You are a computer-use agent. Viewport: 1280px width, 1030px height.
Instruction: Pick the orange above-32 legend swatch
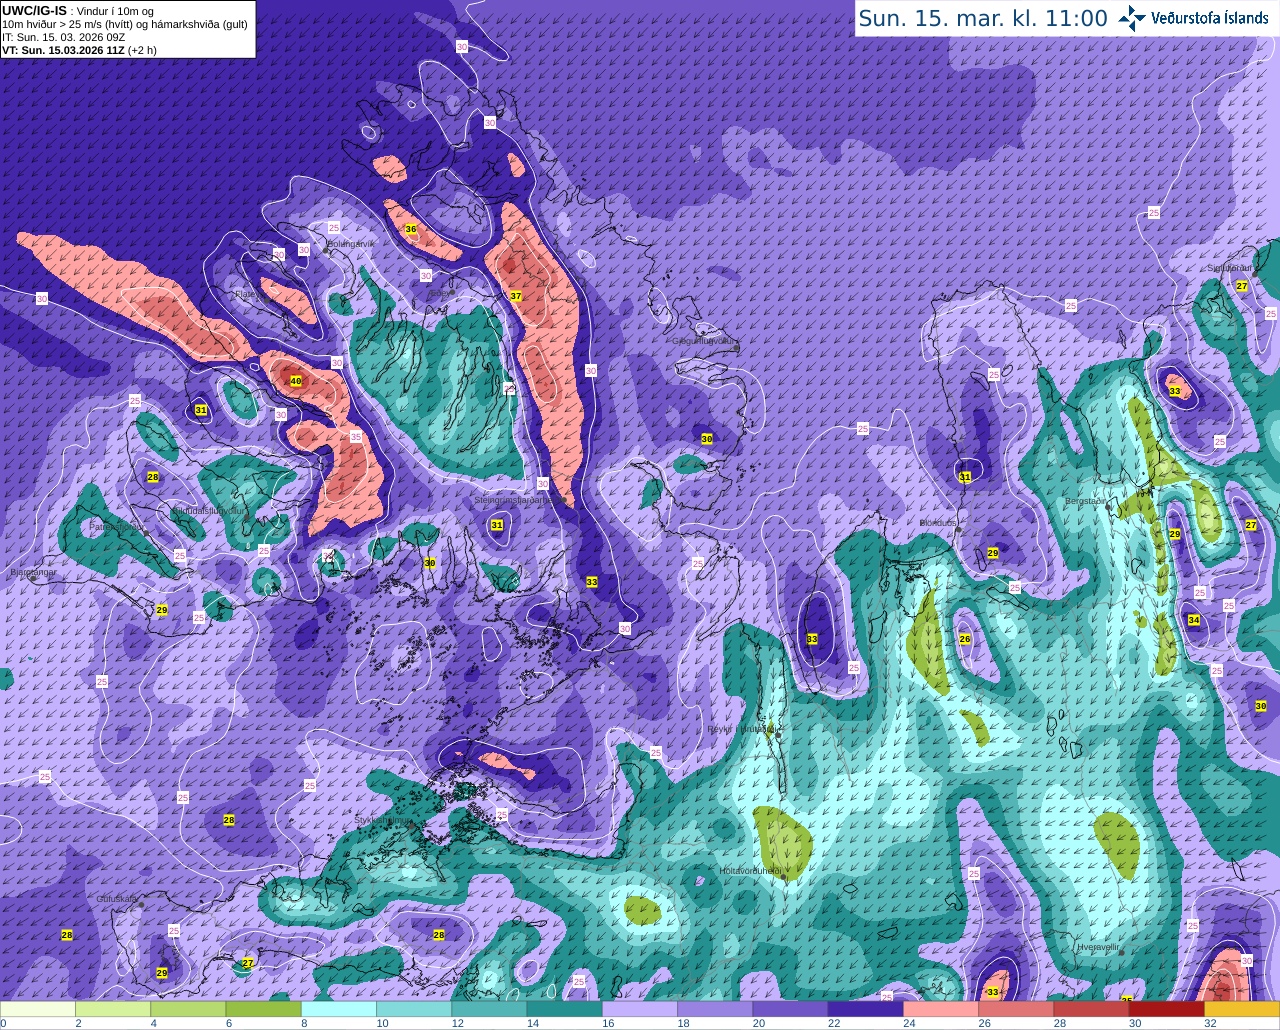tap(1241, 1008)
